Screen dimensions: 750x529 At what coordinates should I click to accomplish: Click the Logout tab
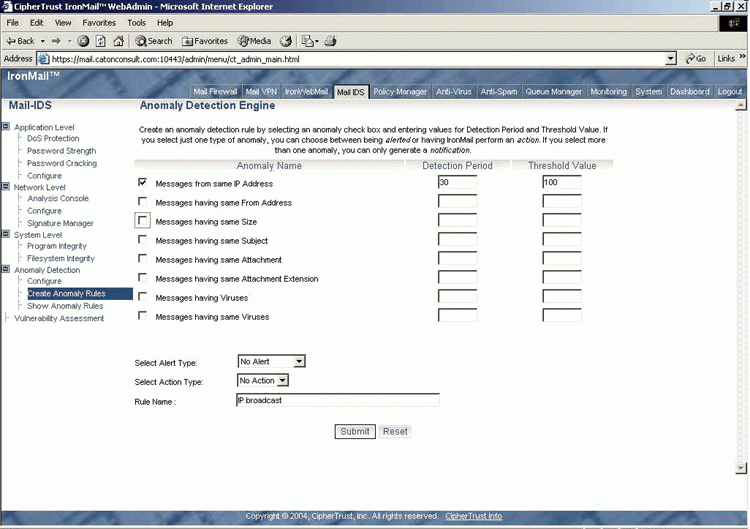pos(729,92)
